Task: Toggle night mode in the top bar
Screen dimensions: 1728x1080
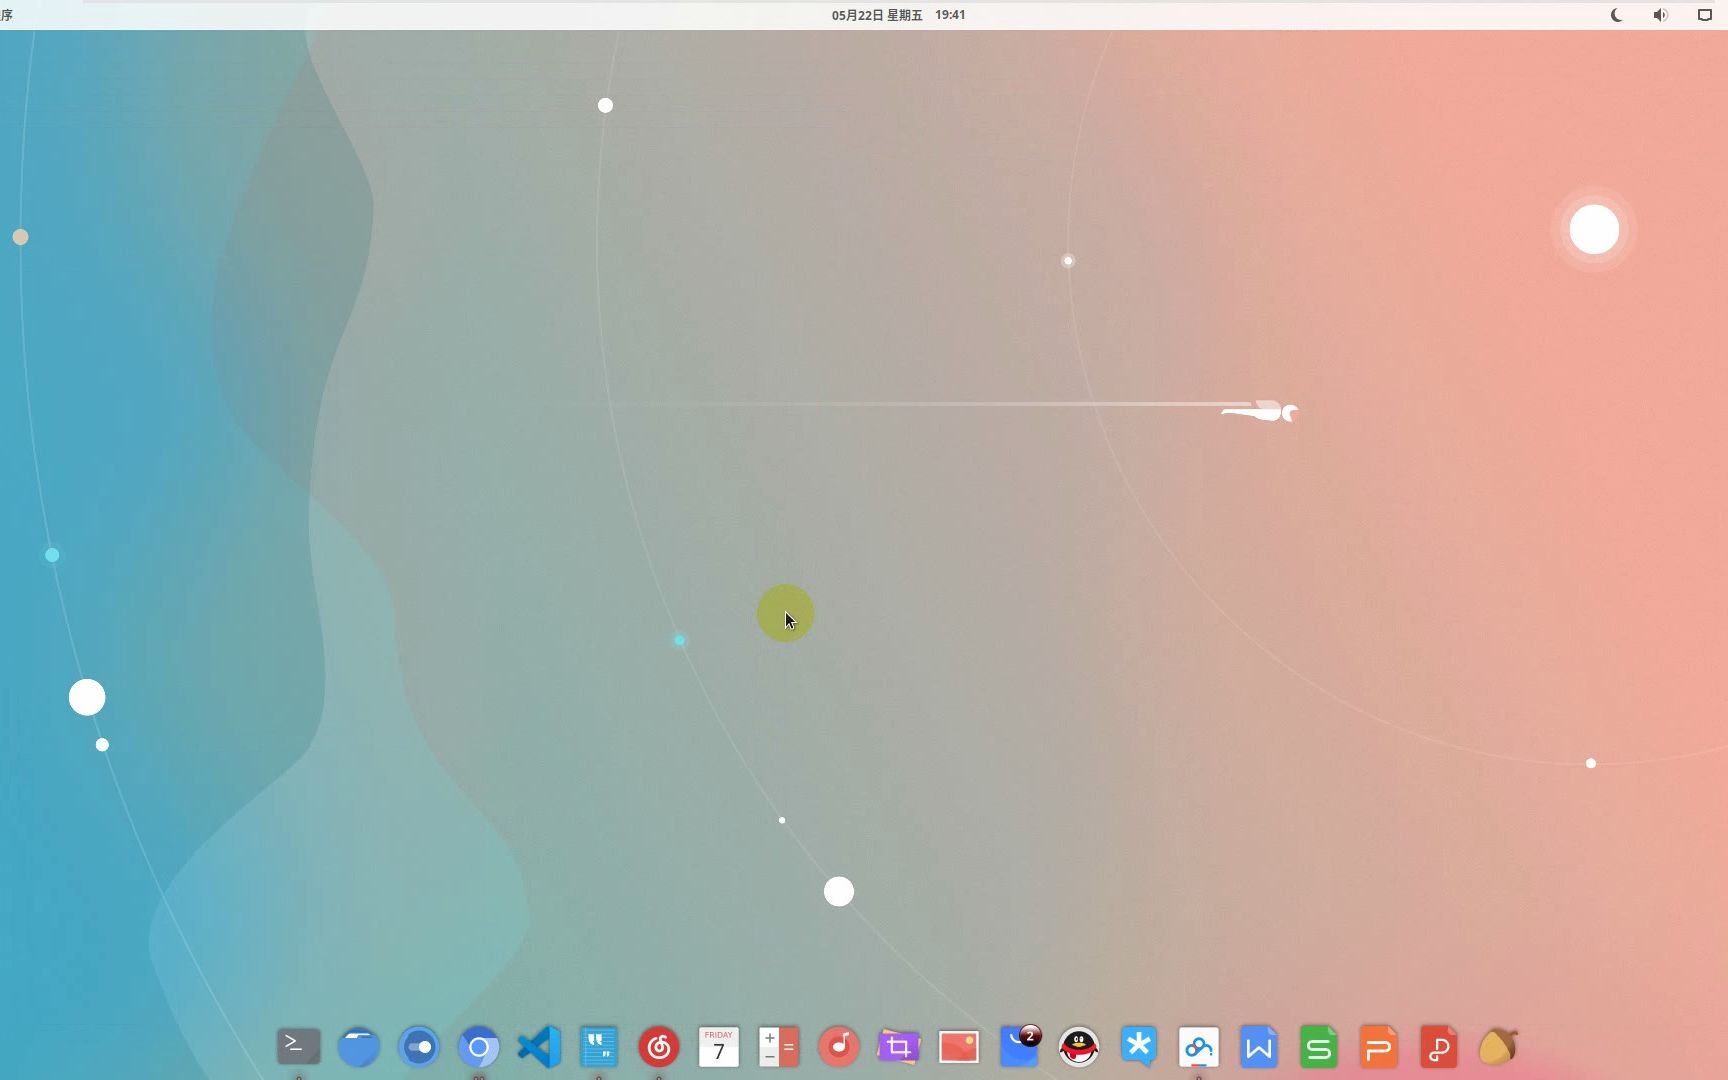Action: [x=1617, y=15]
